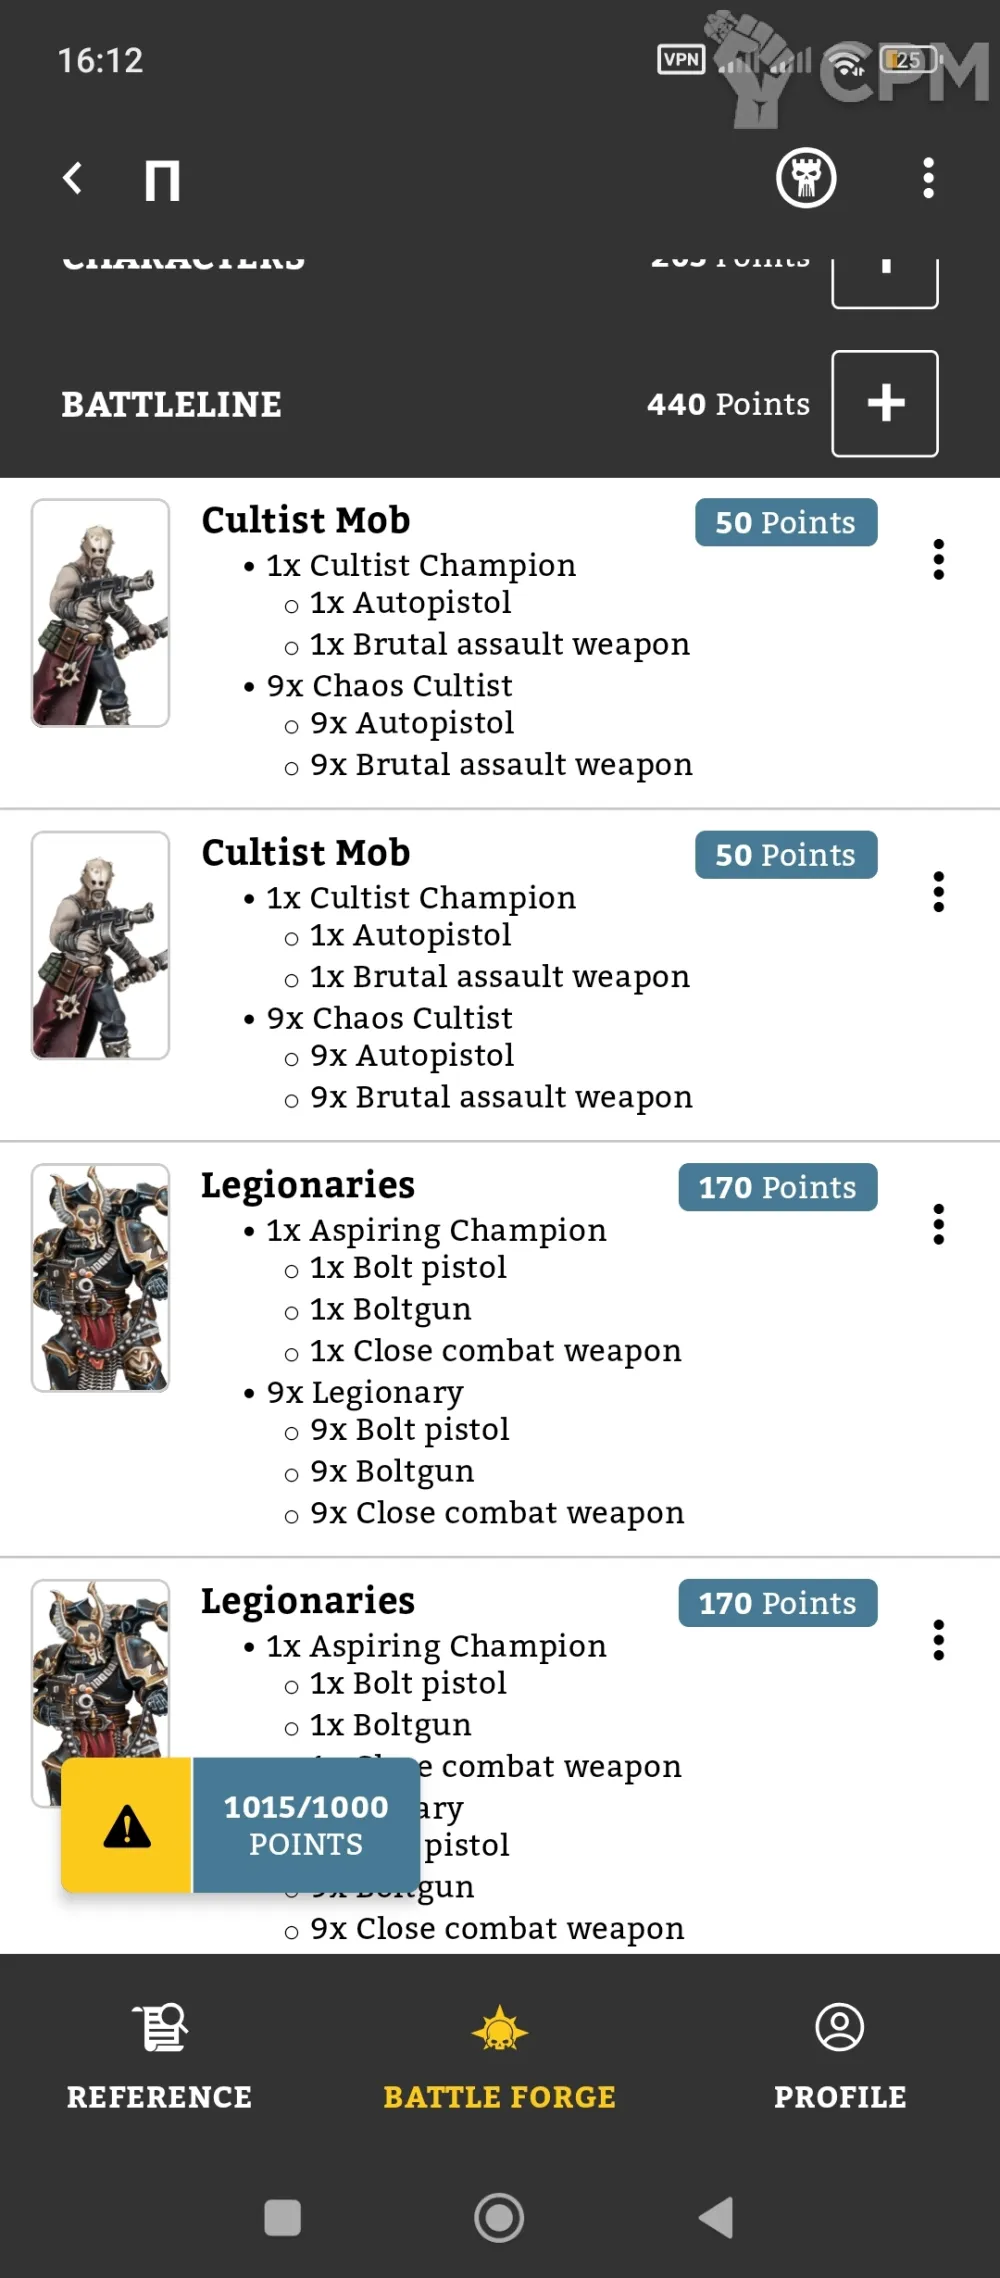Open options for second Cultist Mob
Screen dimensions: 1000x2278
click(938, 892)
